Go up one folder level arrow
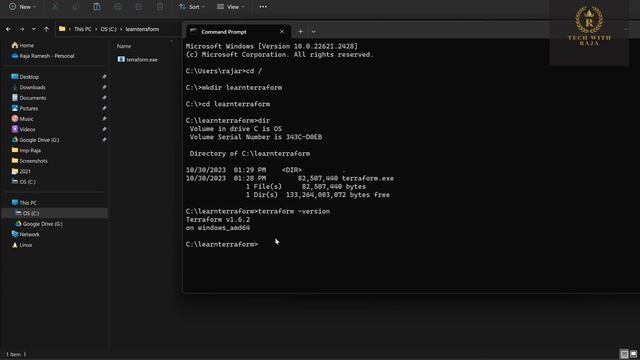Screen dimensions: 640x360 pos(47,29)
